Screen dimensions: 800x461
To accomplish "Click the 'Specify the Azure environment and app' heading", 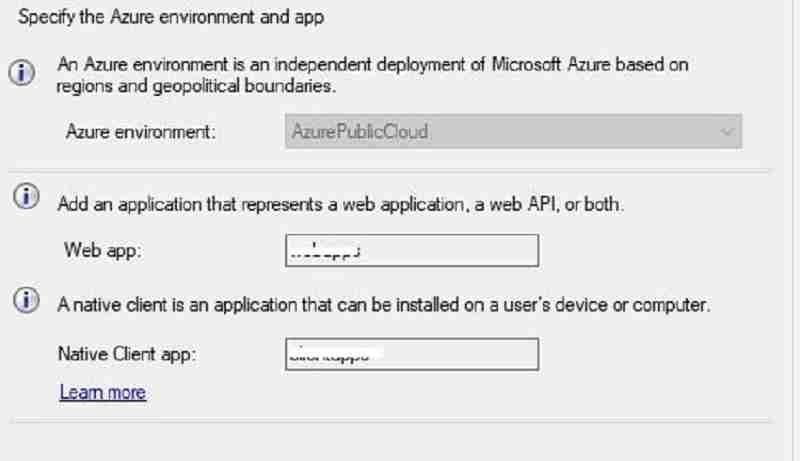I will tap(171, 17).
